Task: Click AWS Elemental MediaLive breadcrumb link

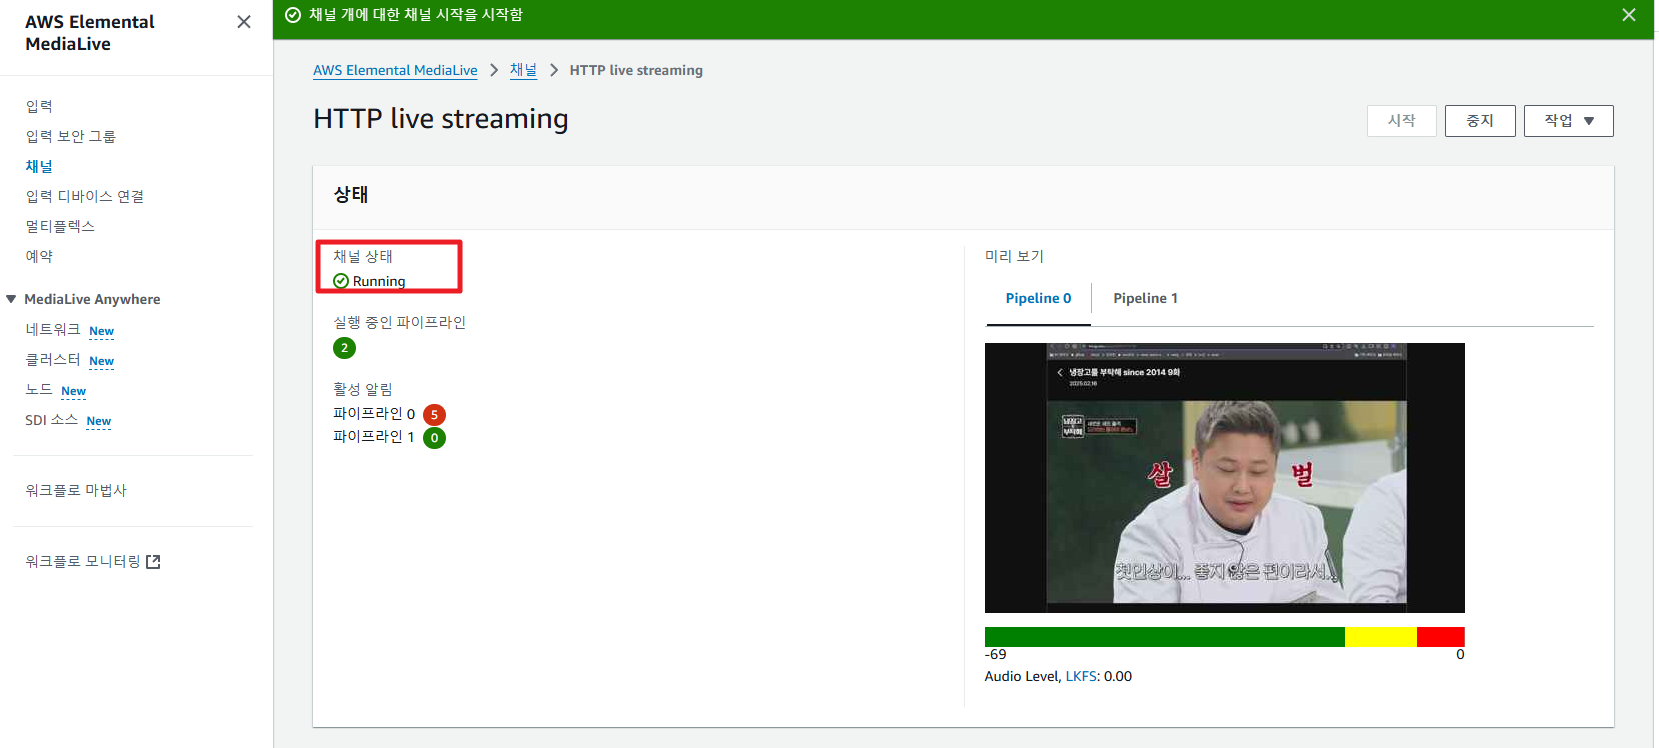Action: point(395,70)
